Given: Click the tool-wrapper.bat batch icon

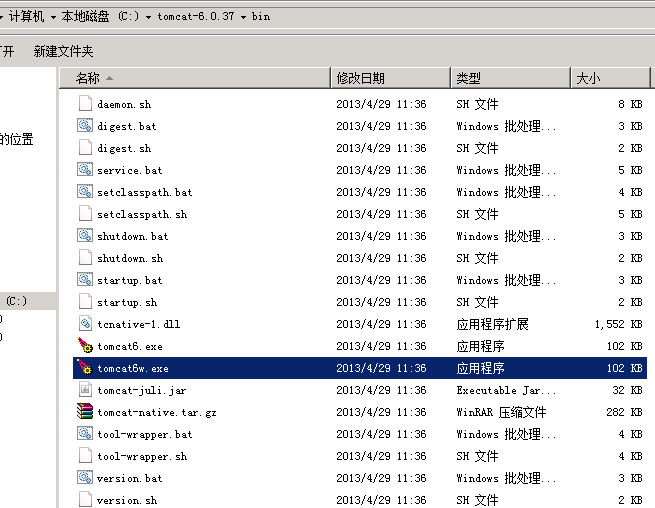Looking at the screenshot, I should pyautogui.click(x=85, y=434).
